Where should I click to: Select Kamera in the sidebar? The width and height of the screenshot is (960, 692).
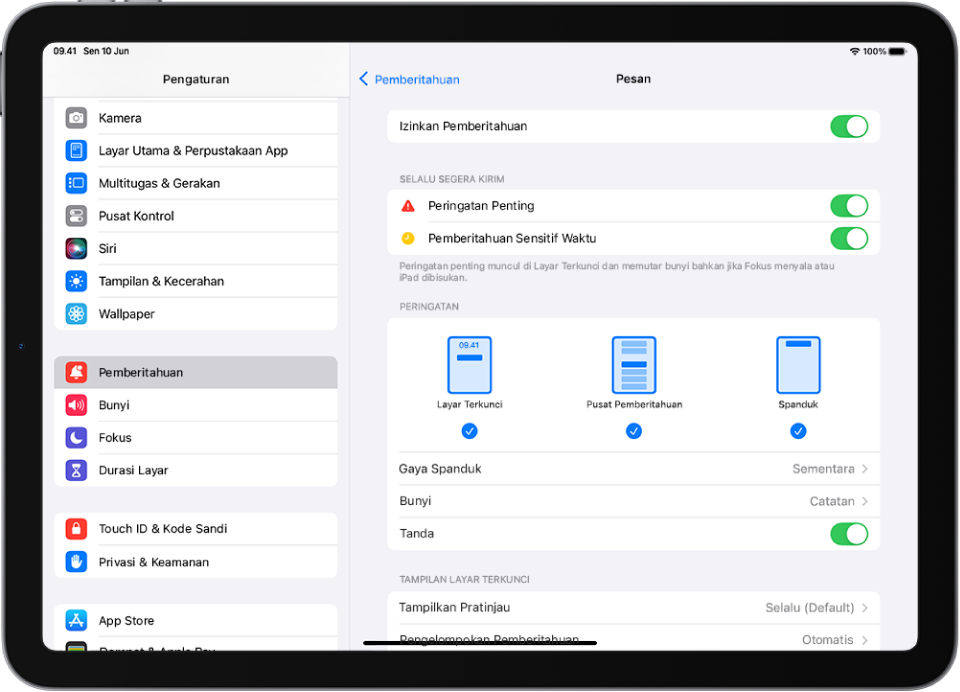coord(196,118)
